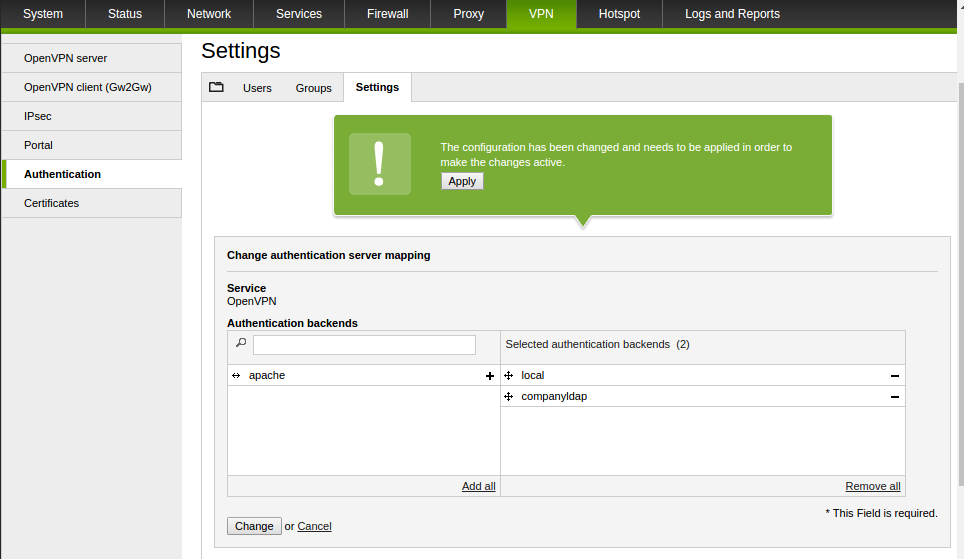Click the page vertical scrollbar
The width and height of the screenshot is (964, 559).
tap(960, 283)
